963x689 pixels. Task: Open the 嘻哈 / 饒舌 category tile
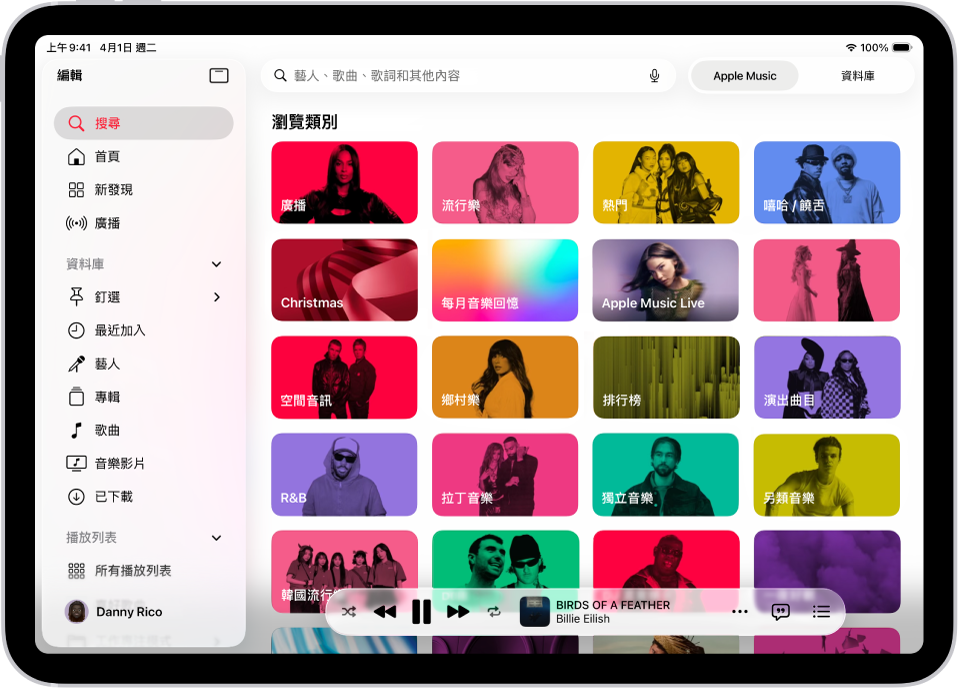click(x=827, y=182)
